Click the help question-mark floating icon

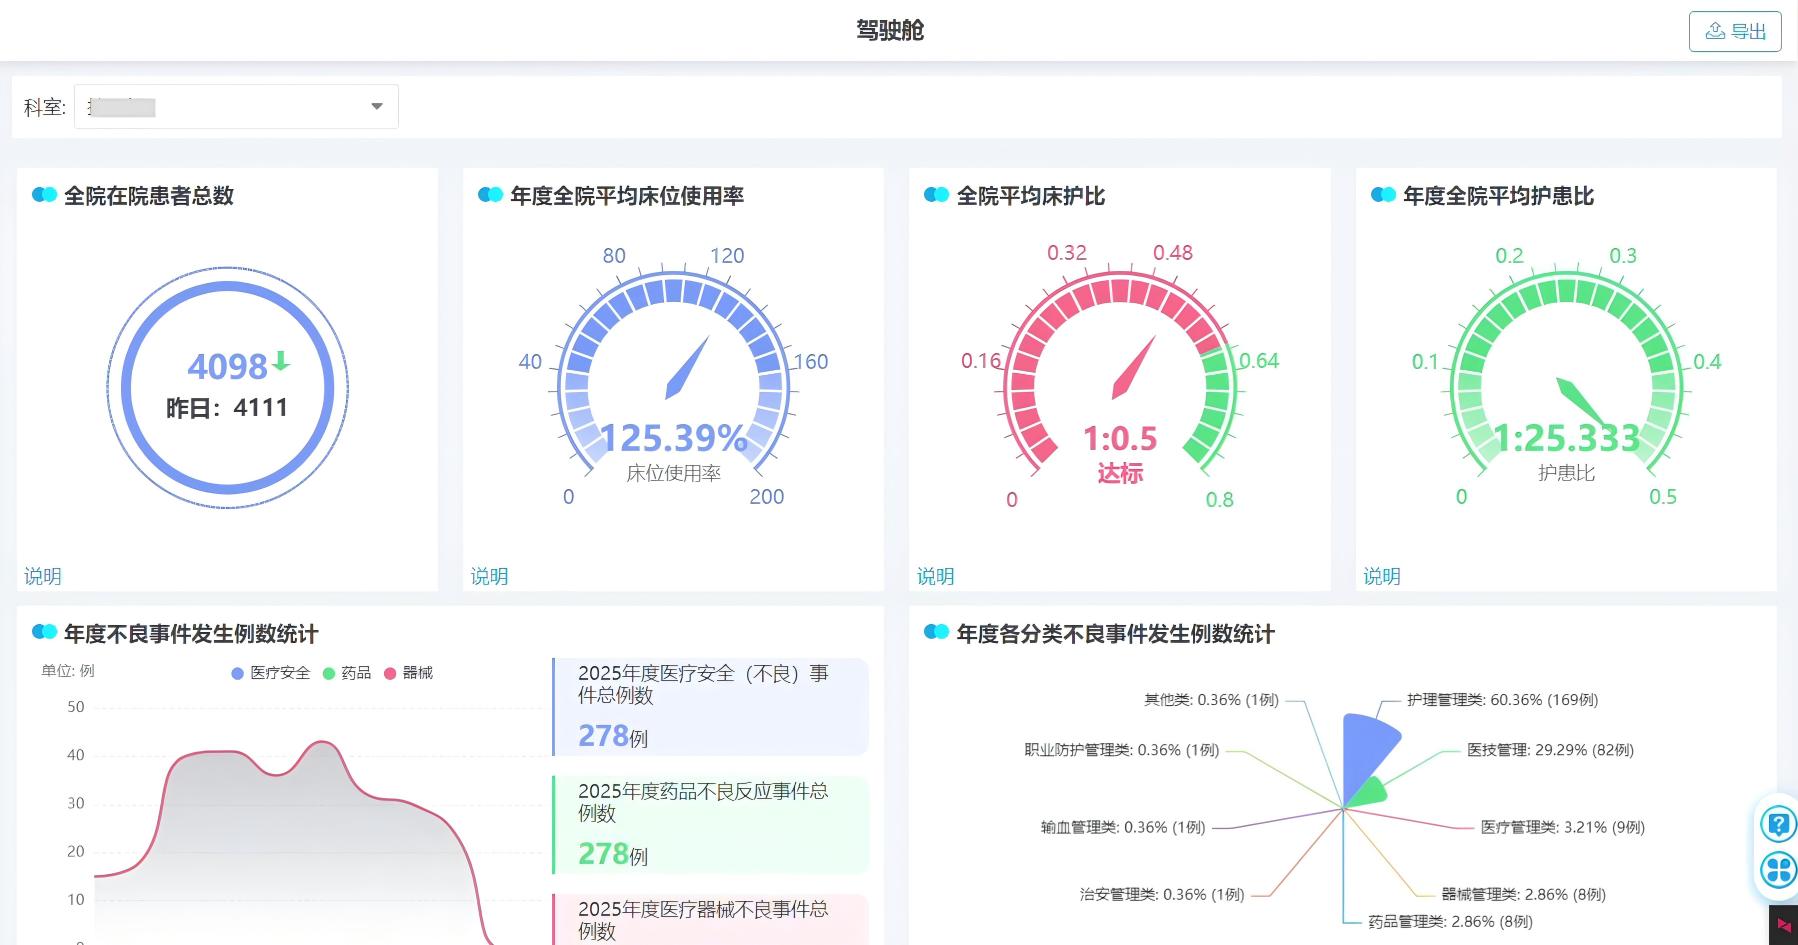pyautogui.click(x=1778, y=825)
